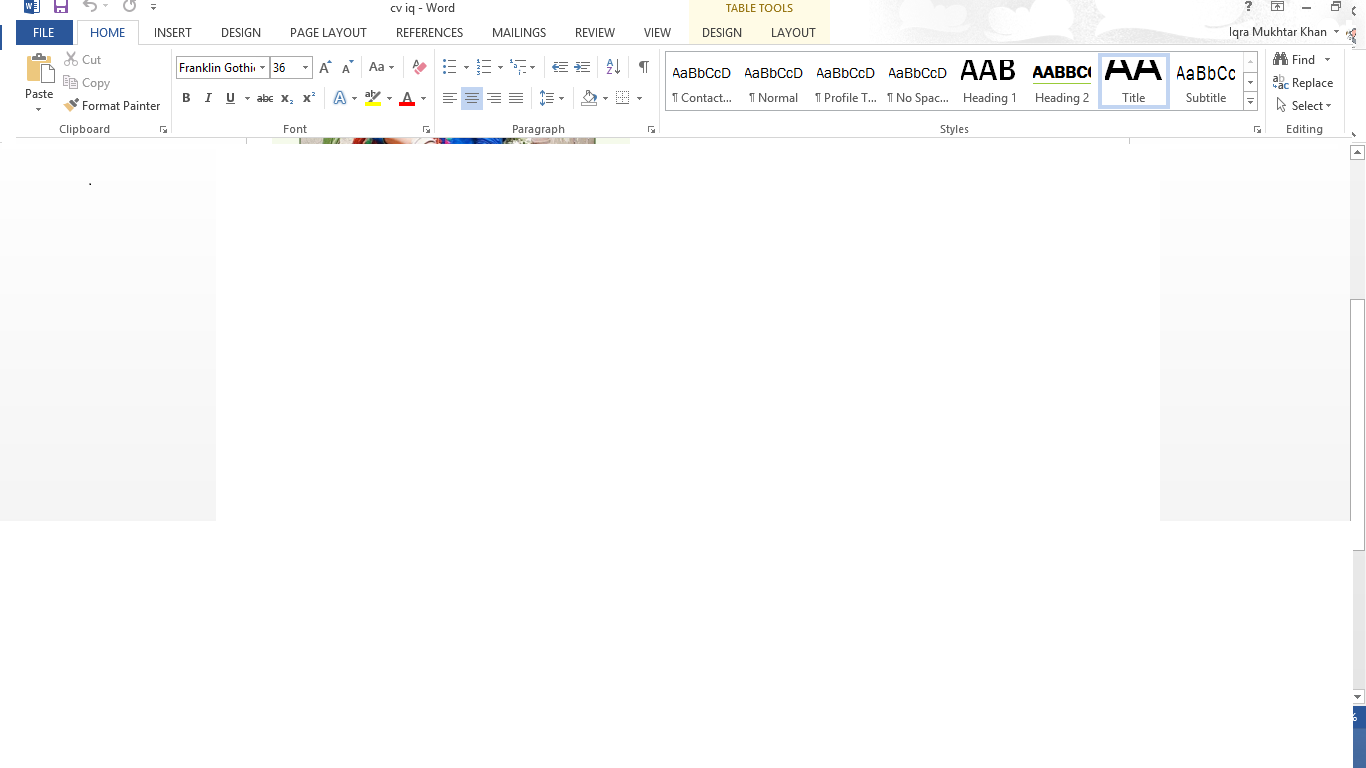Viewport: 1366px width, 768px height.
Task: Toggle Bold formatting
Action: coord(186,98)
